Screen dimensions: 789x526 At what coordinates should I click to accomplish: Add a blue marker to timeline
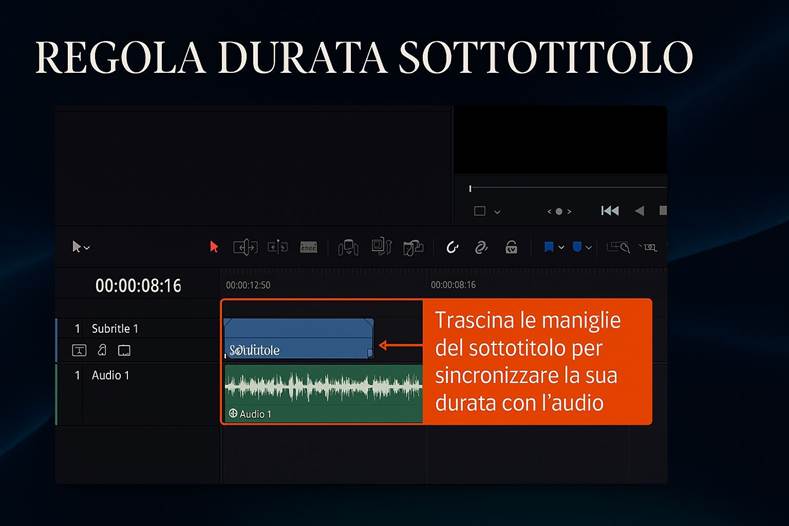[x=577, y=247]
